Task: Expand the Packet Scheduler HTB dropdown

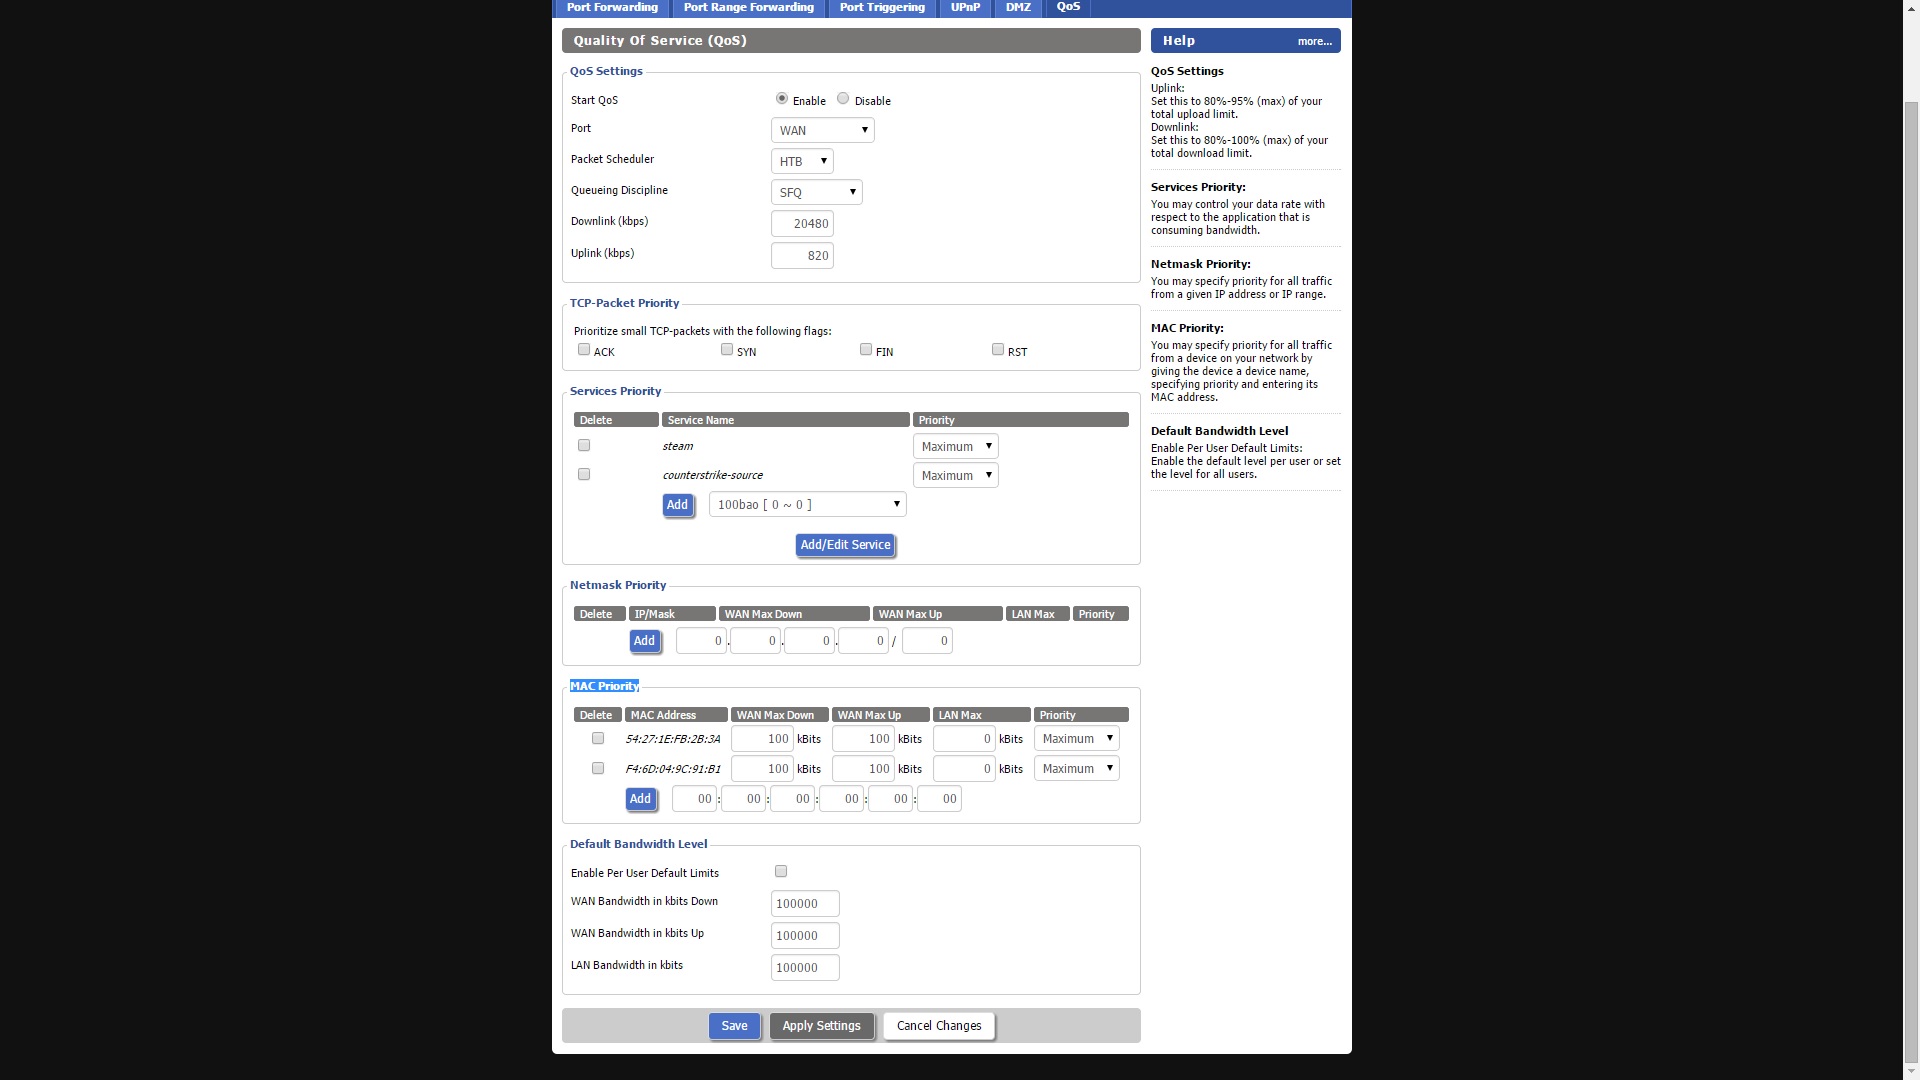Action: tap(802, 162)
